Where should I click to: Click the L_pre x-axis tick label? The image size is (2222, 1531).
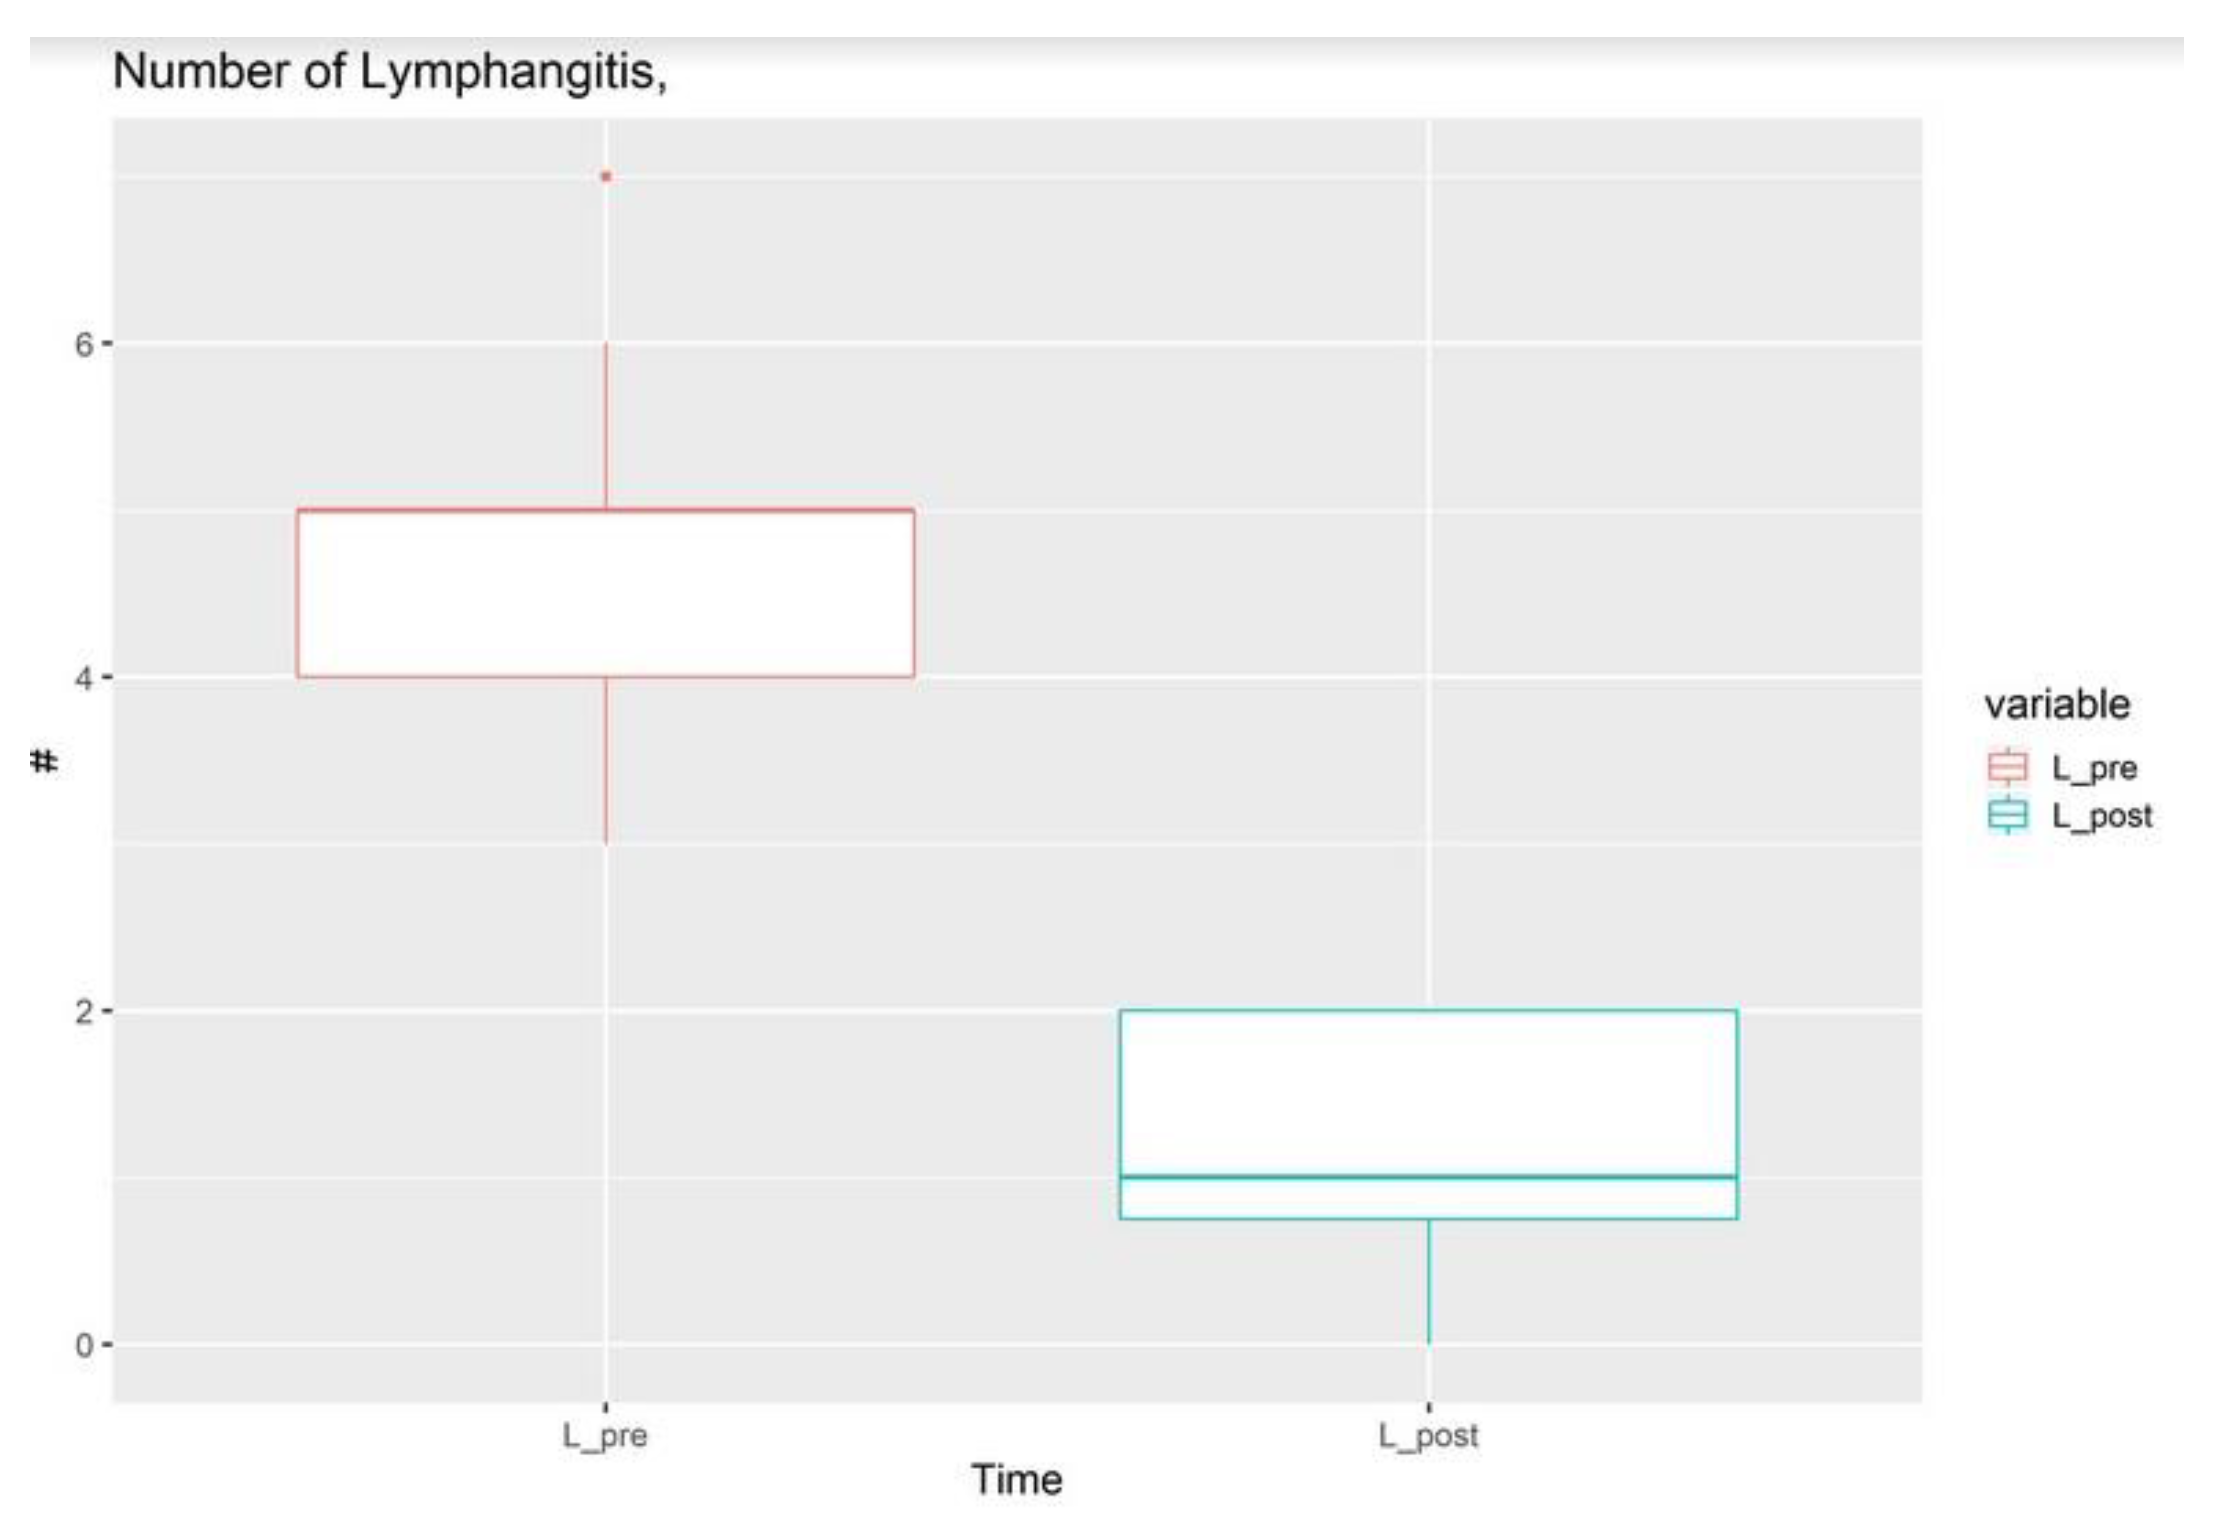point(605,1436)
